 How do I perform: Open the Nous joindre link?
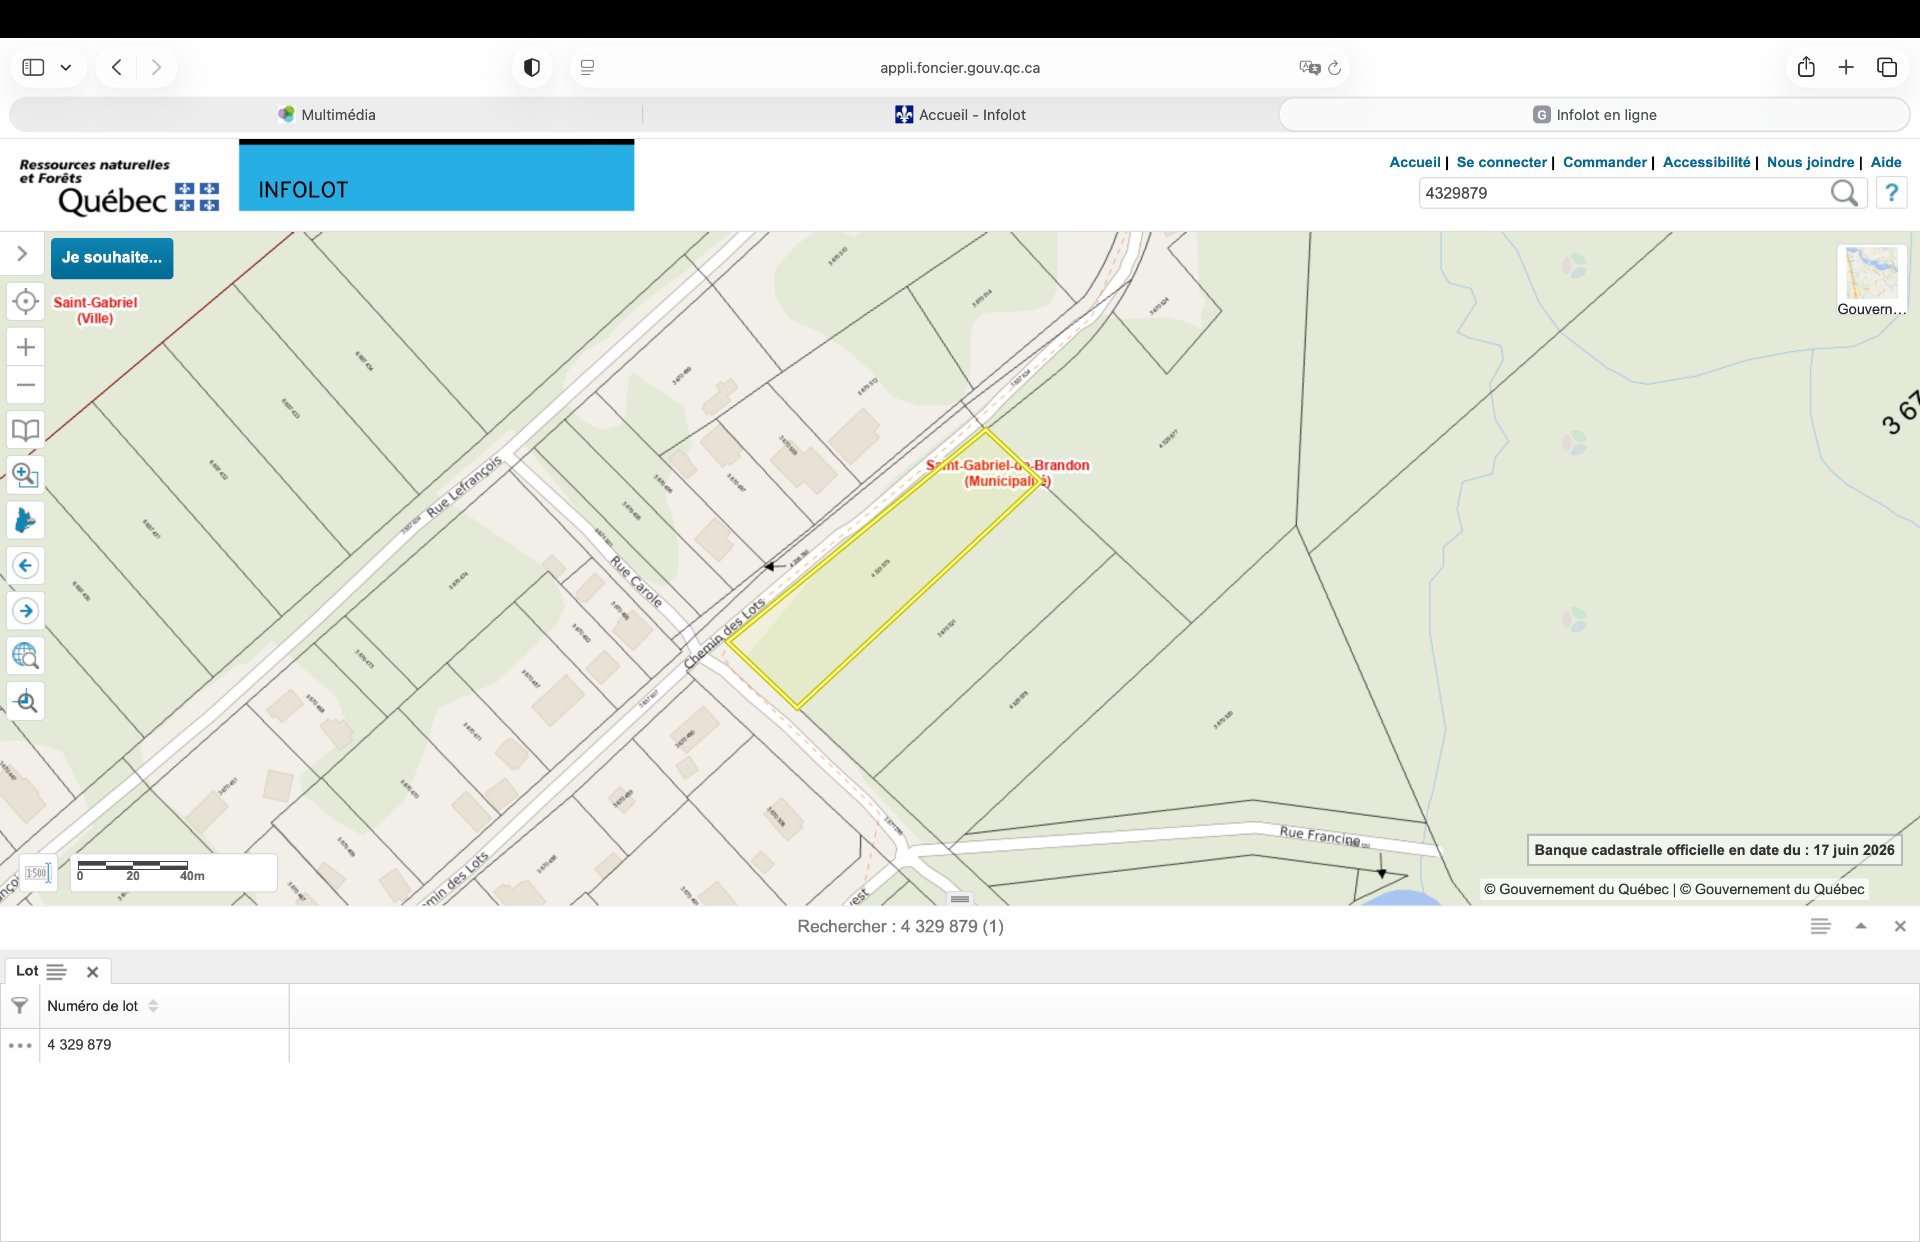click(1810, 162)
